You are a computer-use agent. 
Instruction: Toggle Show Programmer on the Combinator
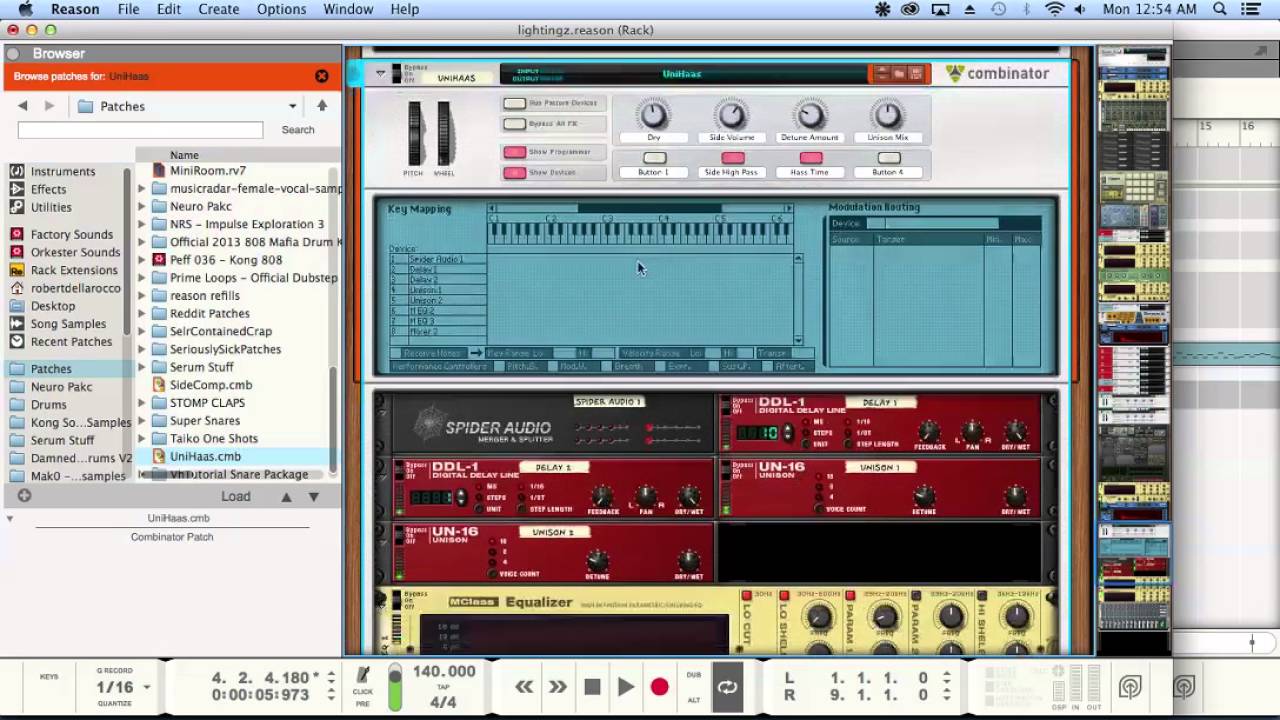tap(514, 152)
